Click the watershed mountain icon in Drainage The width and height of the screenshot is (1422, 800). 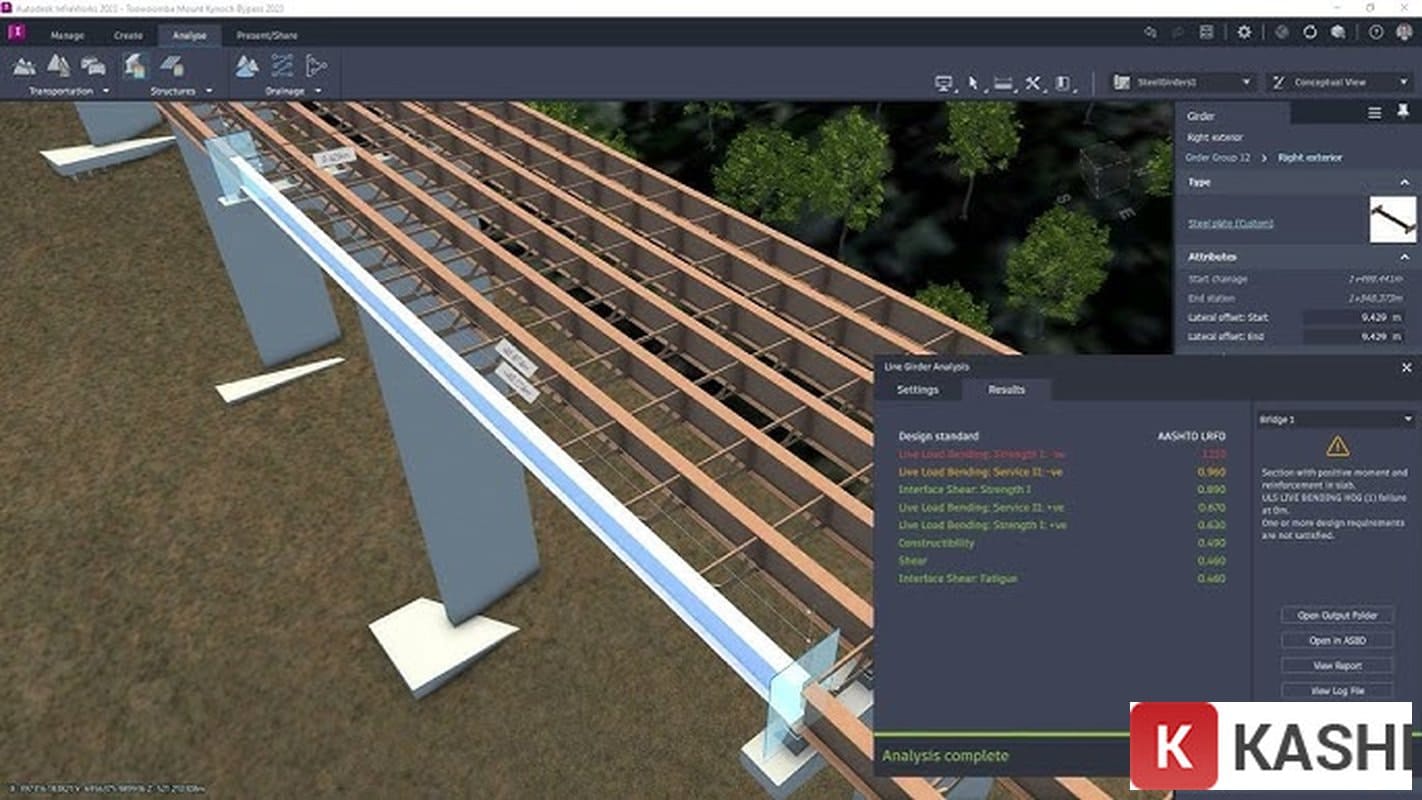coord(247,66)
